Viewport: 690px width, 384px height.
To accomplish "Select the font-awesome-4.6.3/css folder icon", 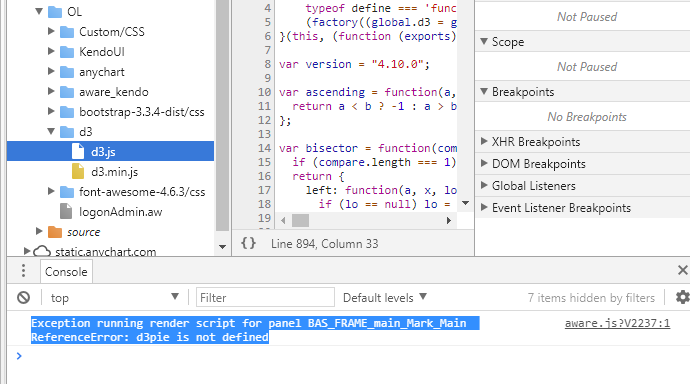I will coord(67,192).
